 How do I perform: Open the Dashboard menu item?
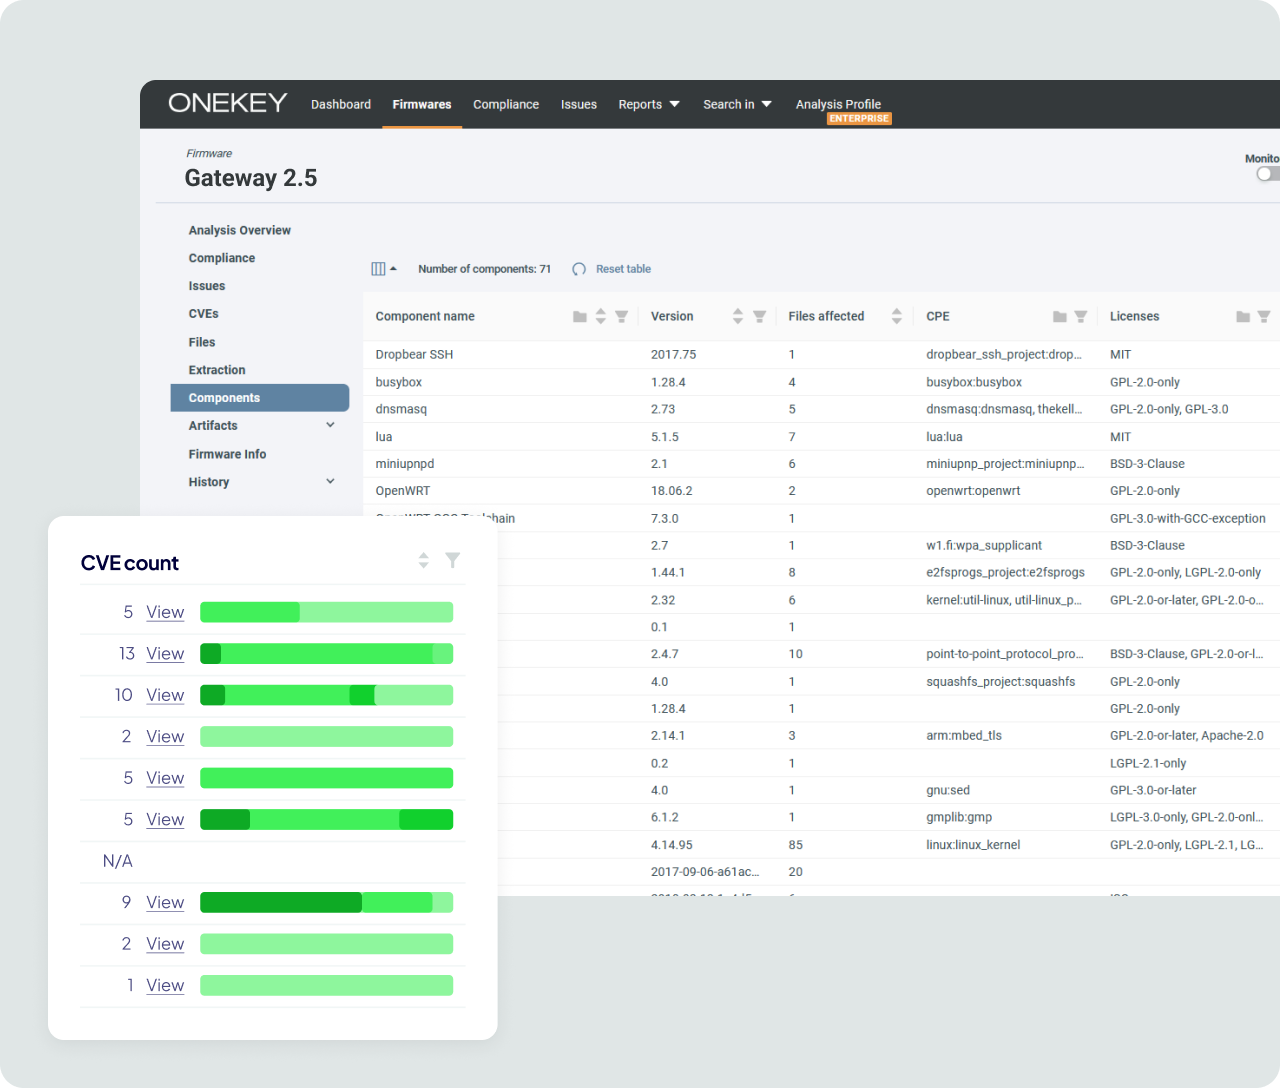341,104
